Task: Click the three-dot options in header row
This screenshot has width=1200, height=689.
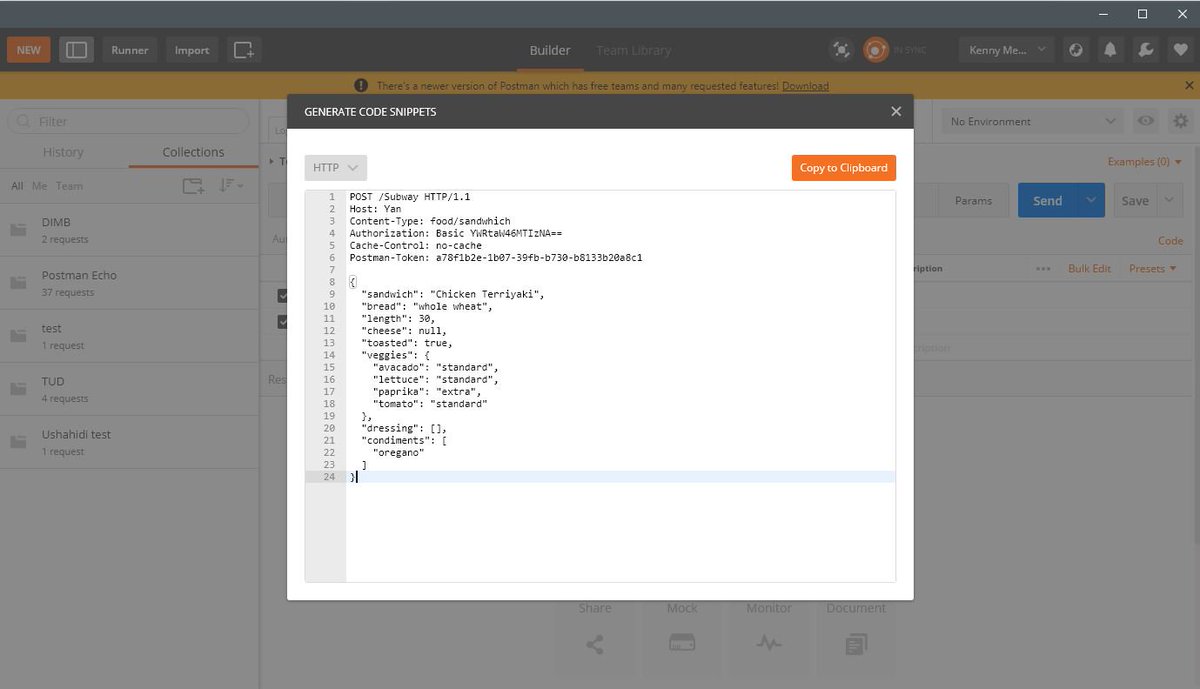Action: [1043, 268]
